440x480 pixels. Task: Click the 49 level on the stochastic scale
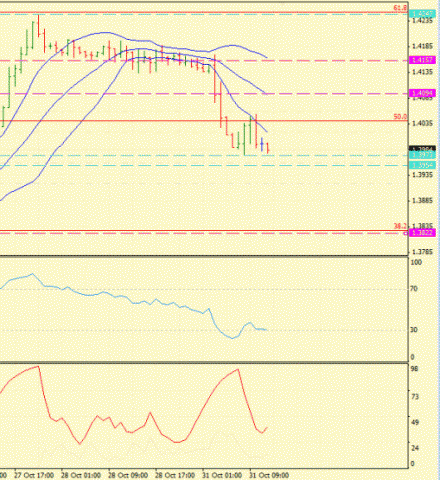pyautogui.click(x=415, y=423)
